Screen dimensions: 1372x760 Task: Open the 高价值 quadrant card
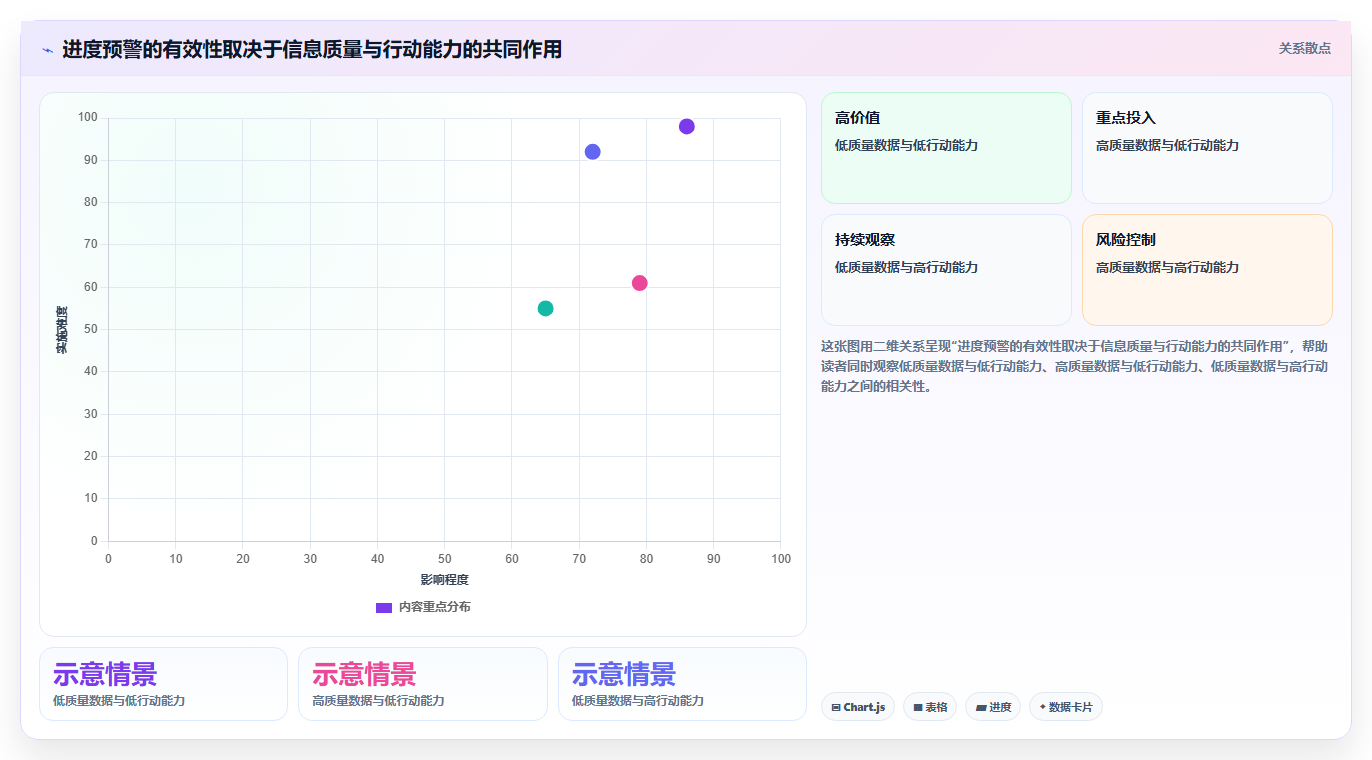[x=946, y=148]
